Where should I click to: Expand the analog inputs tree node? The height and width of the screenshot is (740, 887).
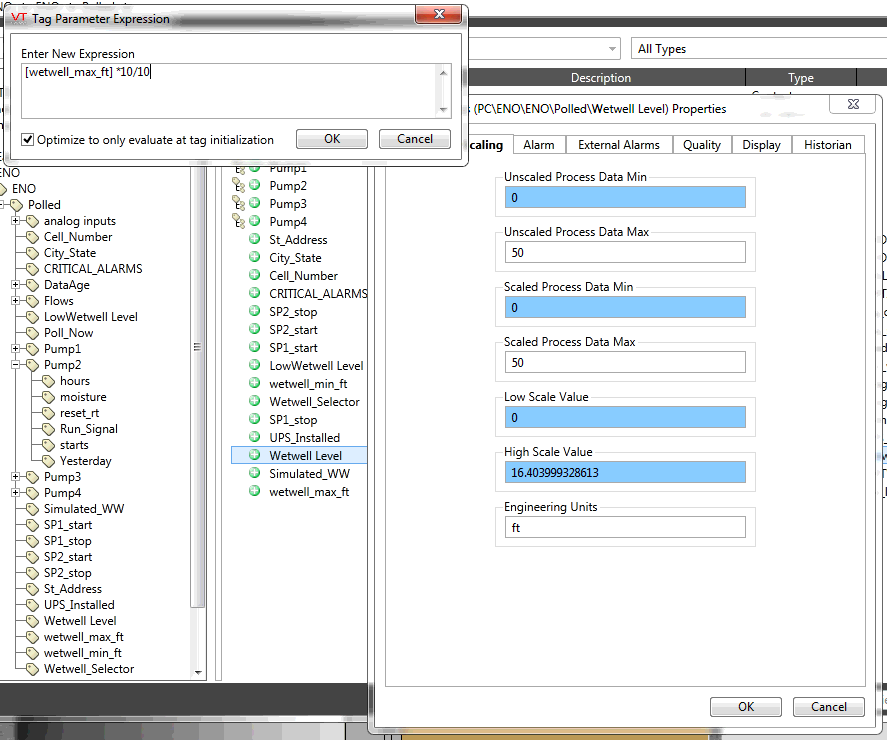coord(17,221)
